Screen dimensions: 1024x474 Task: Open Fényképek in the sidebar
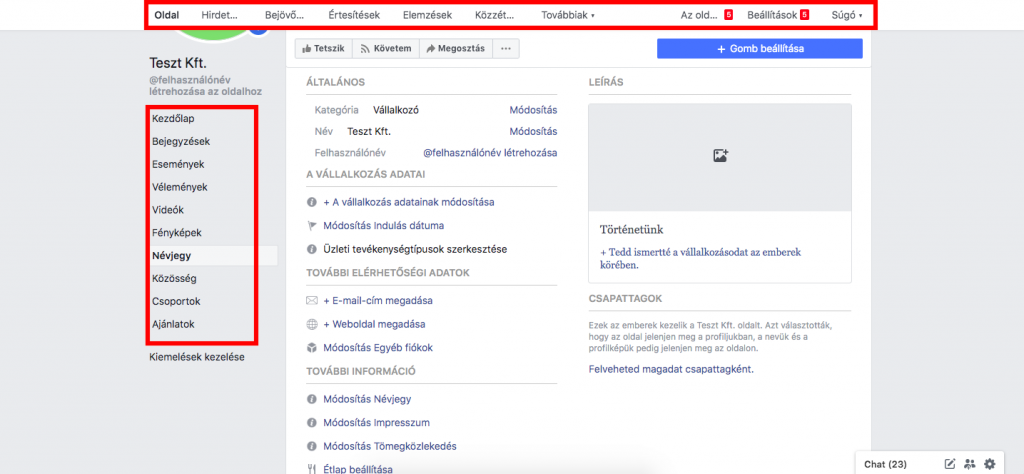tap(177, 233)
